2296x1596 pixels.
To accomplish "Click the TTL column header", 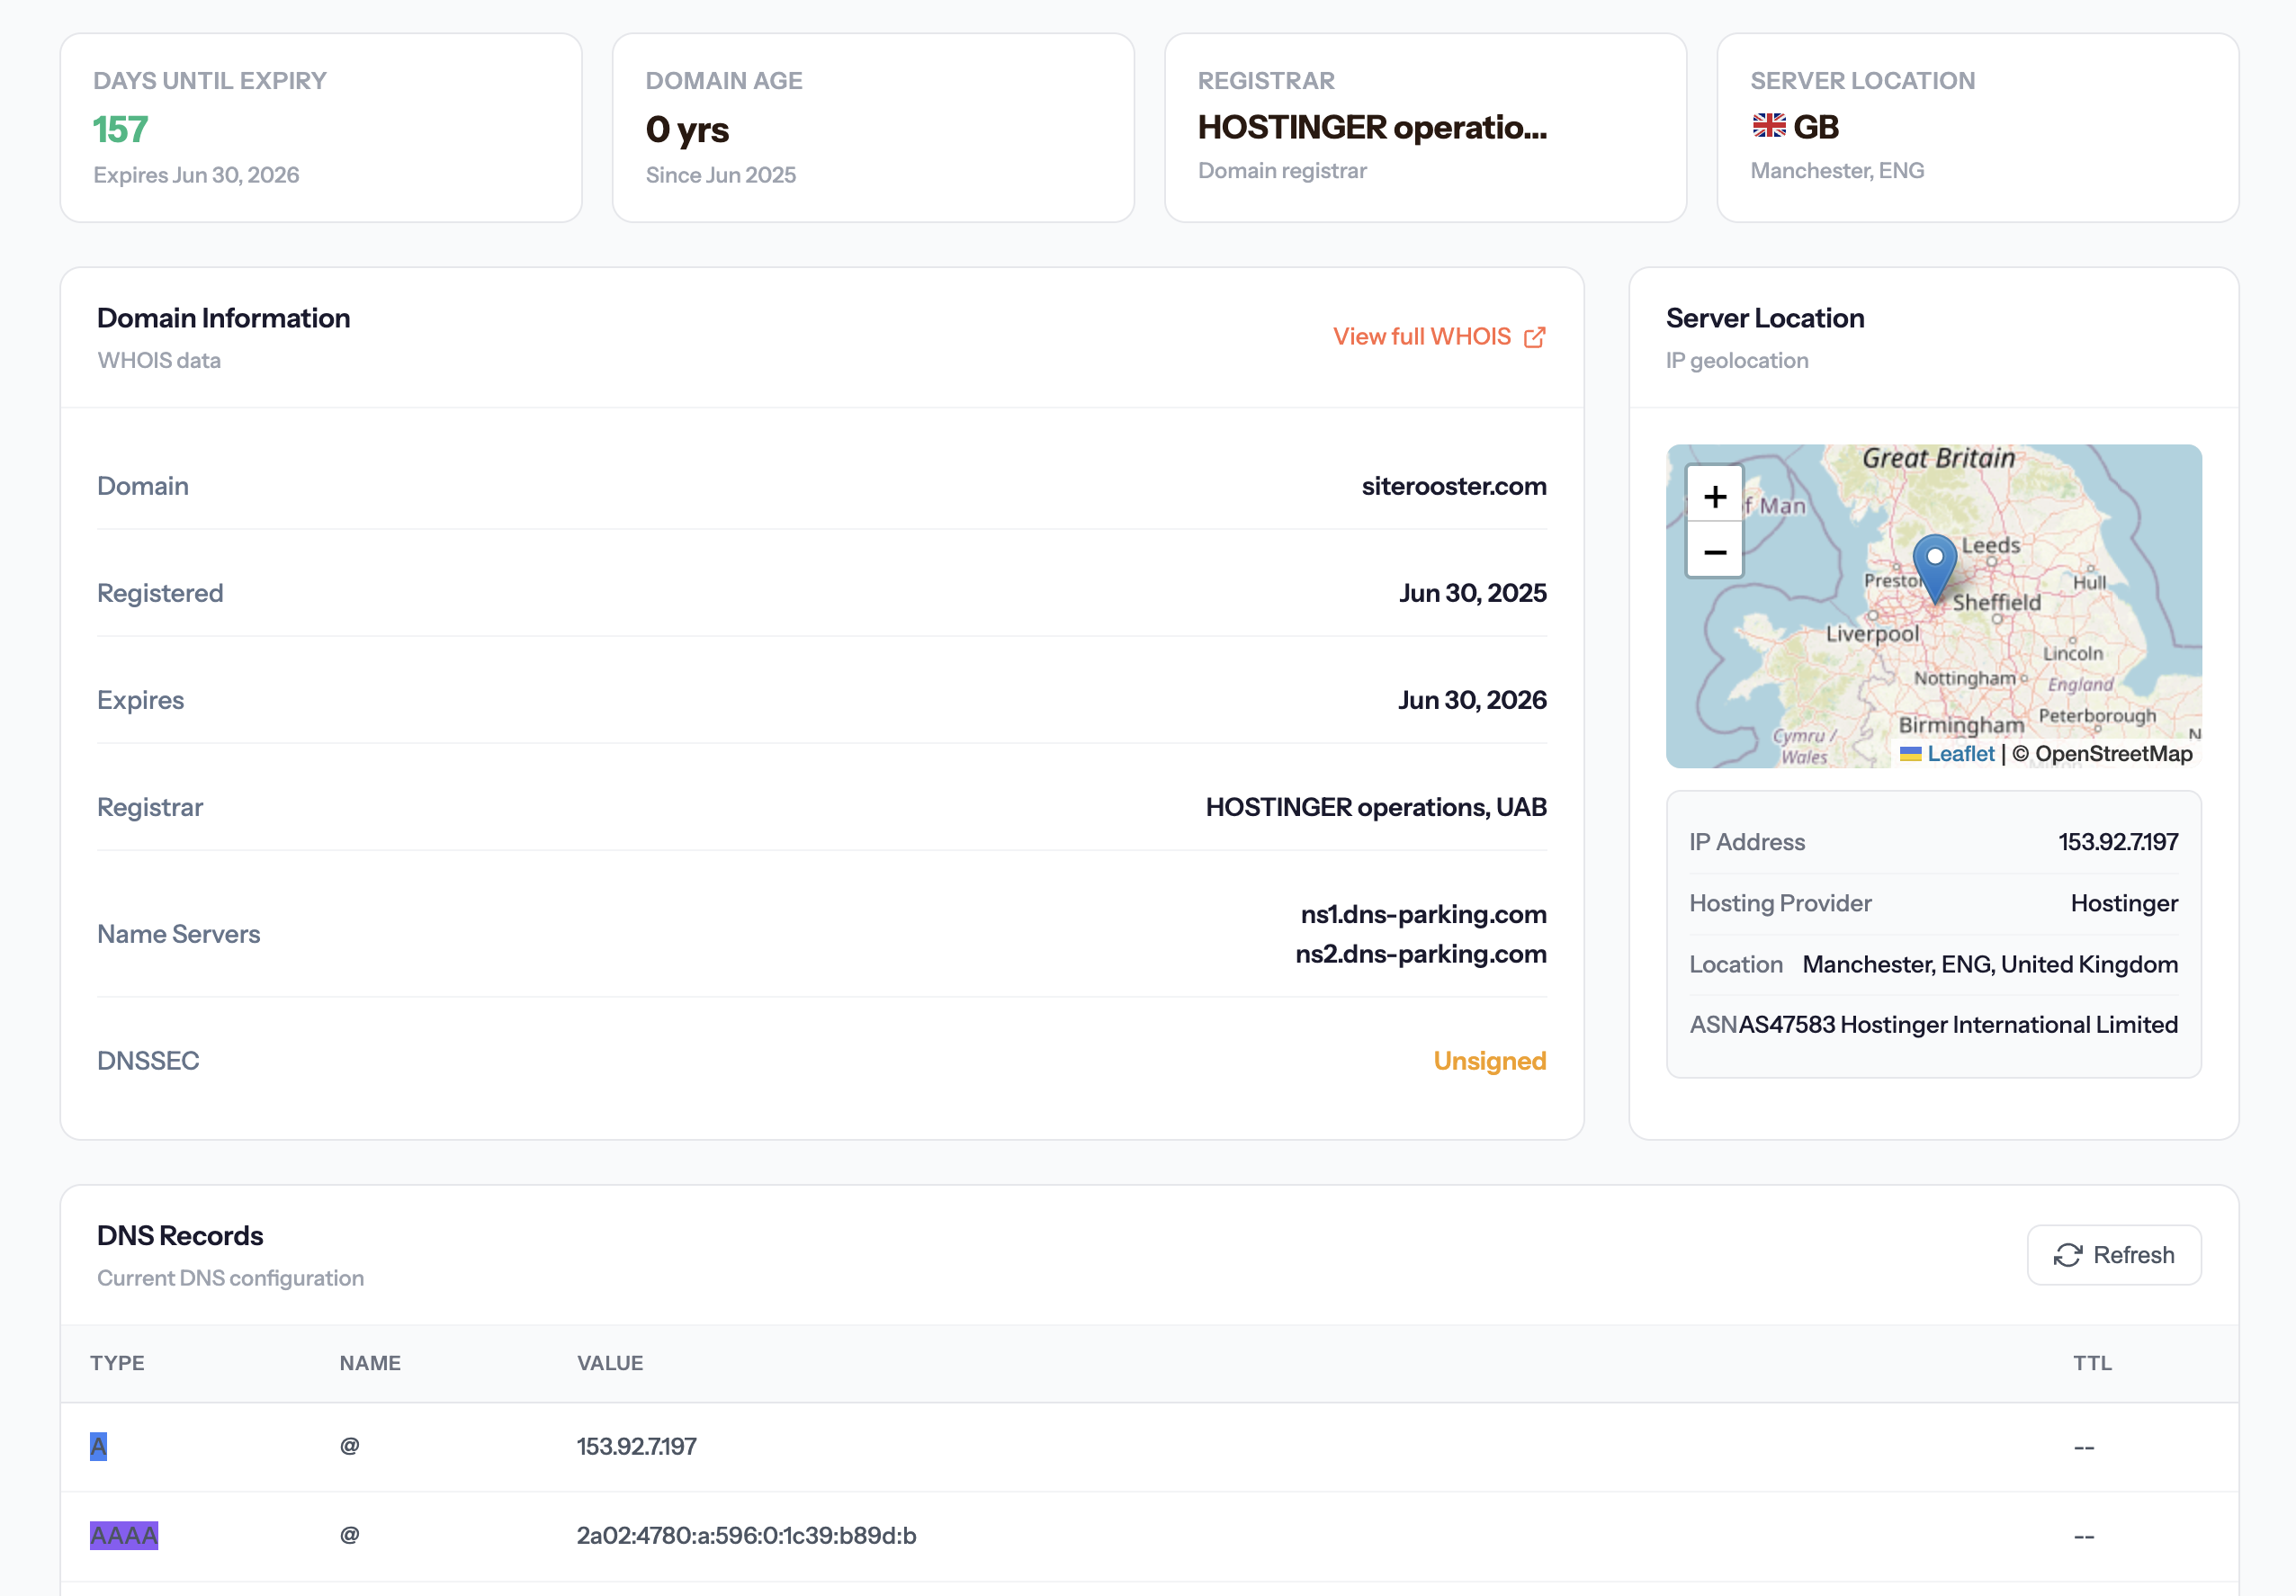I will pos(2091,1362).
